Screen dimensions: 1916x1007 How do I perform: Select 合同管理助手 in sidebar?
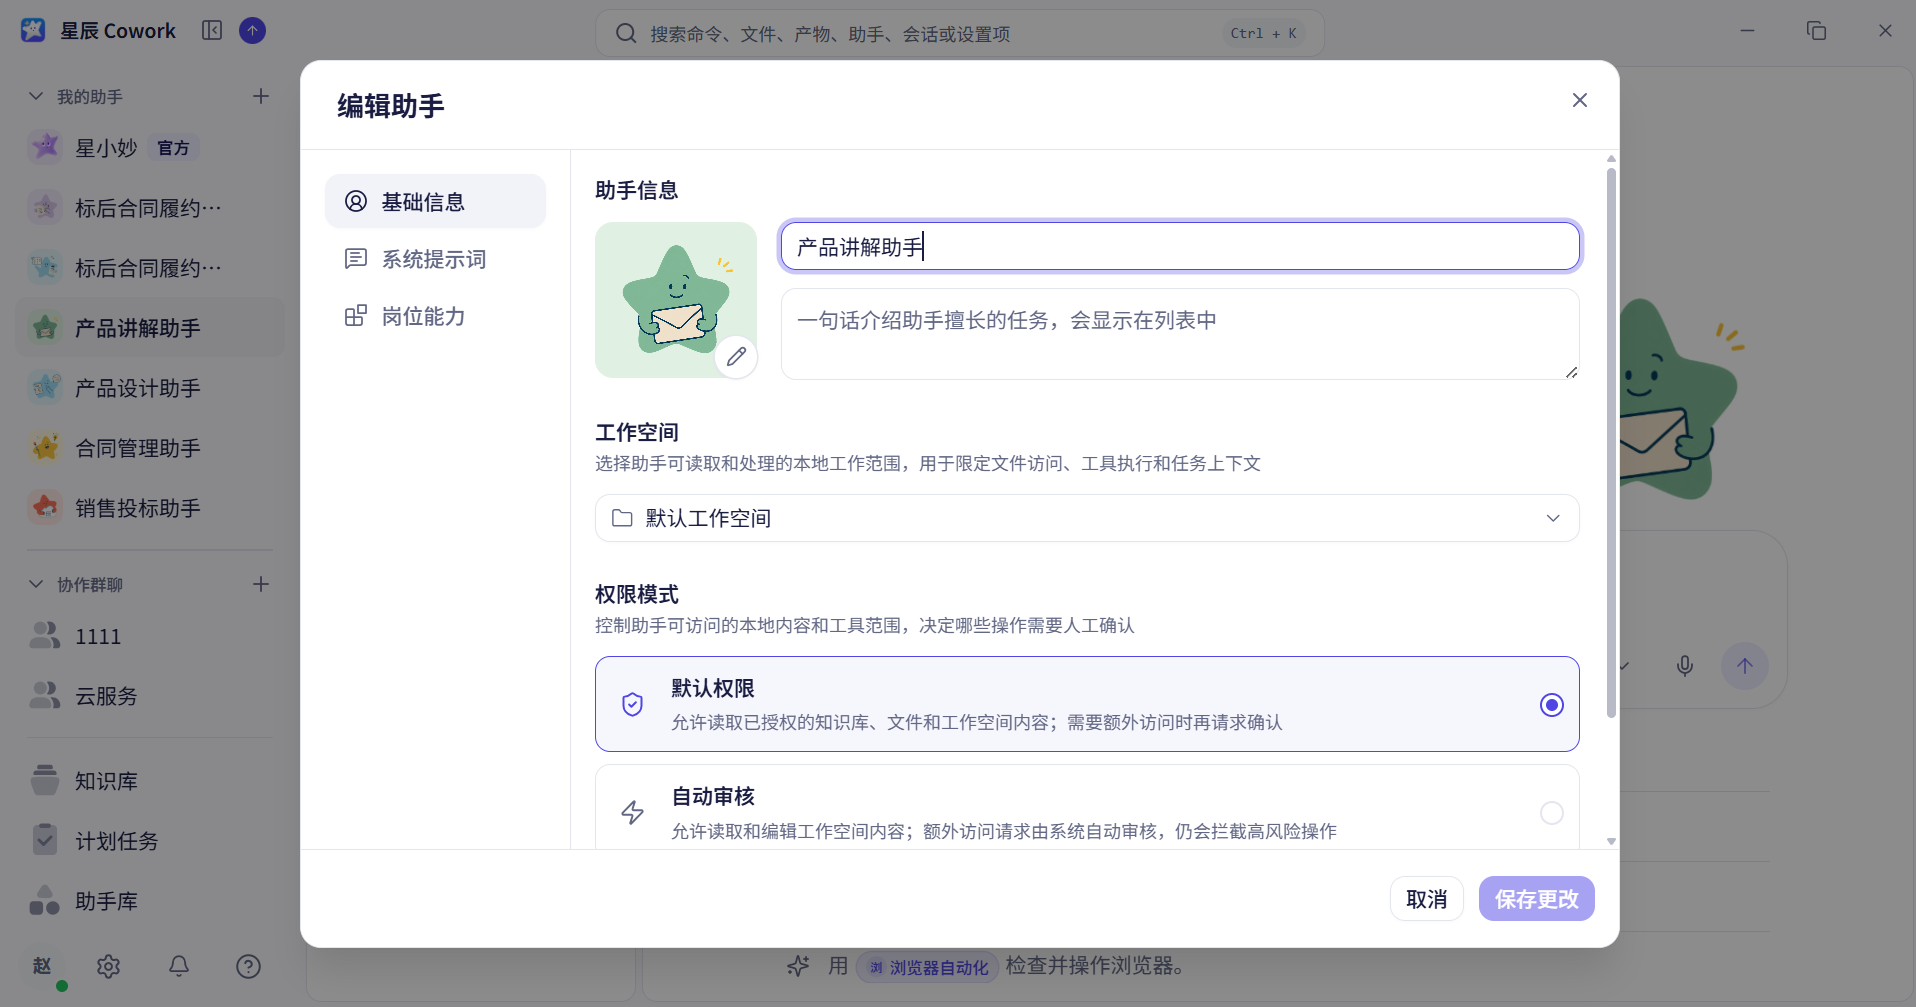(150, 448)
